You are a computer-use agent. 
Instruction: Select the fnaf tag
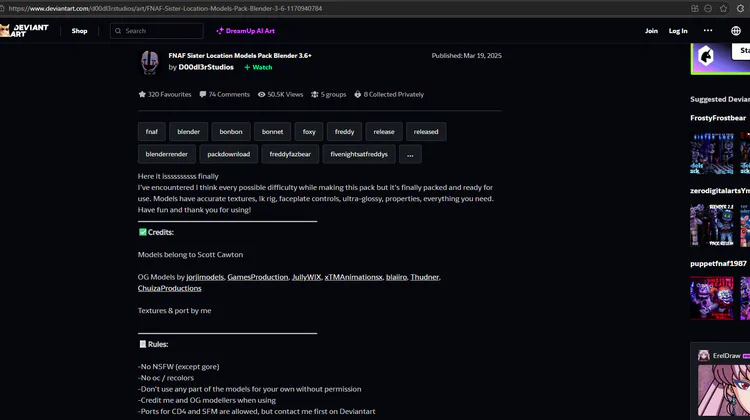click(152, 132)
